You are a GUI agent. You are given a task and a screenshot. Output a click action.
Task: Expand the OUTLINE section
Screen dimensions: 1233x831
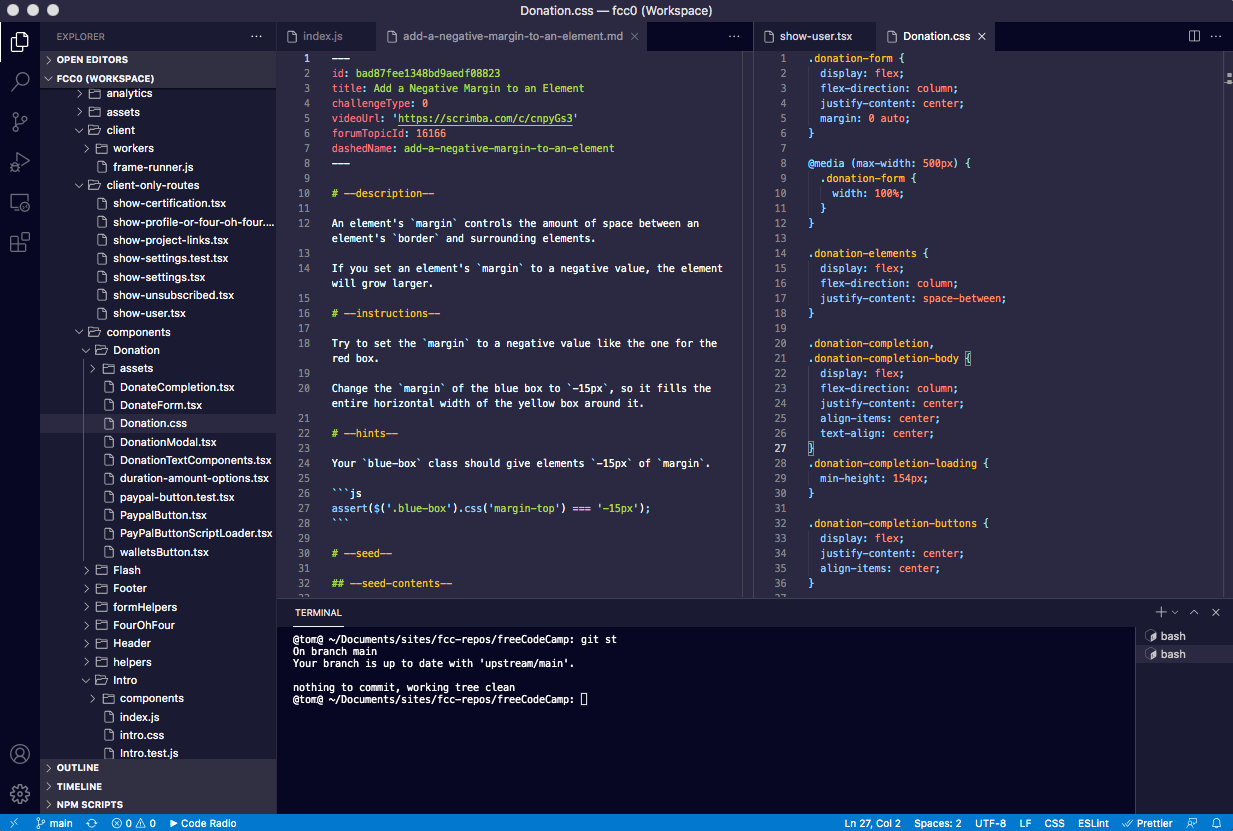77,768
